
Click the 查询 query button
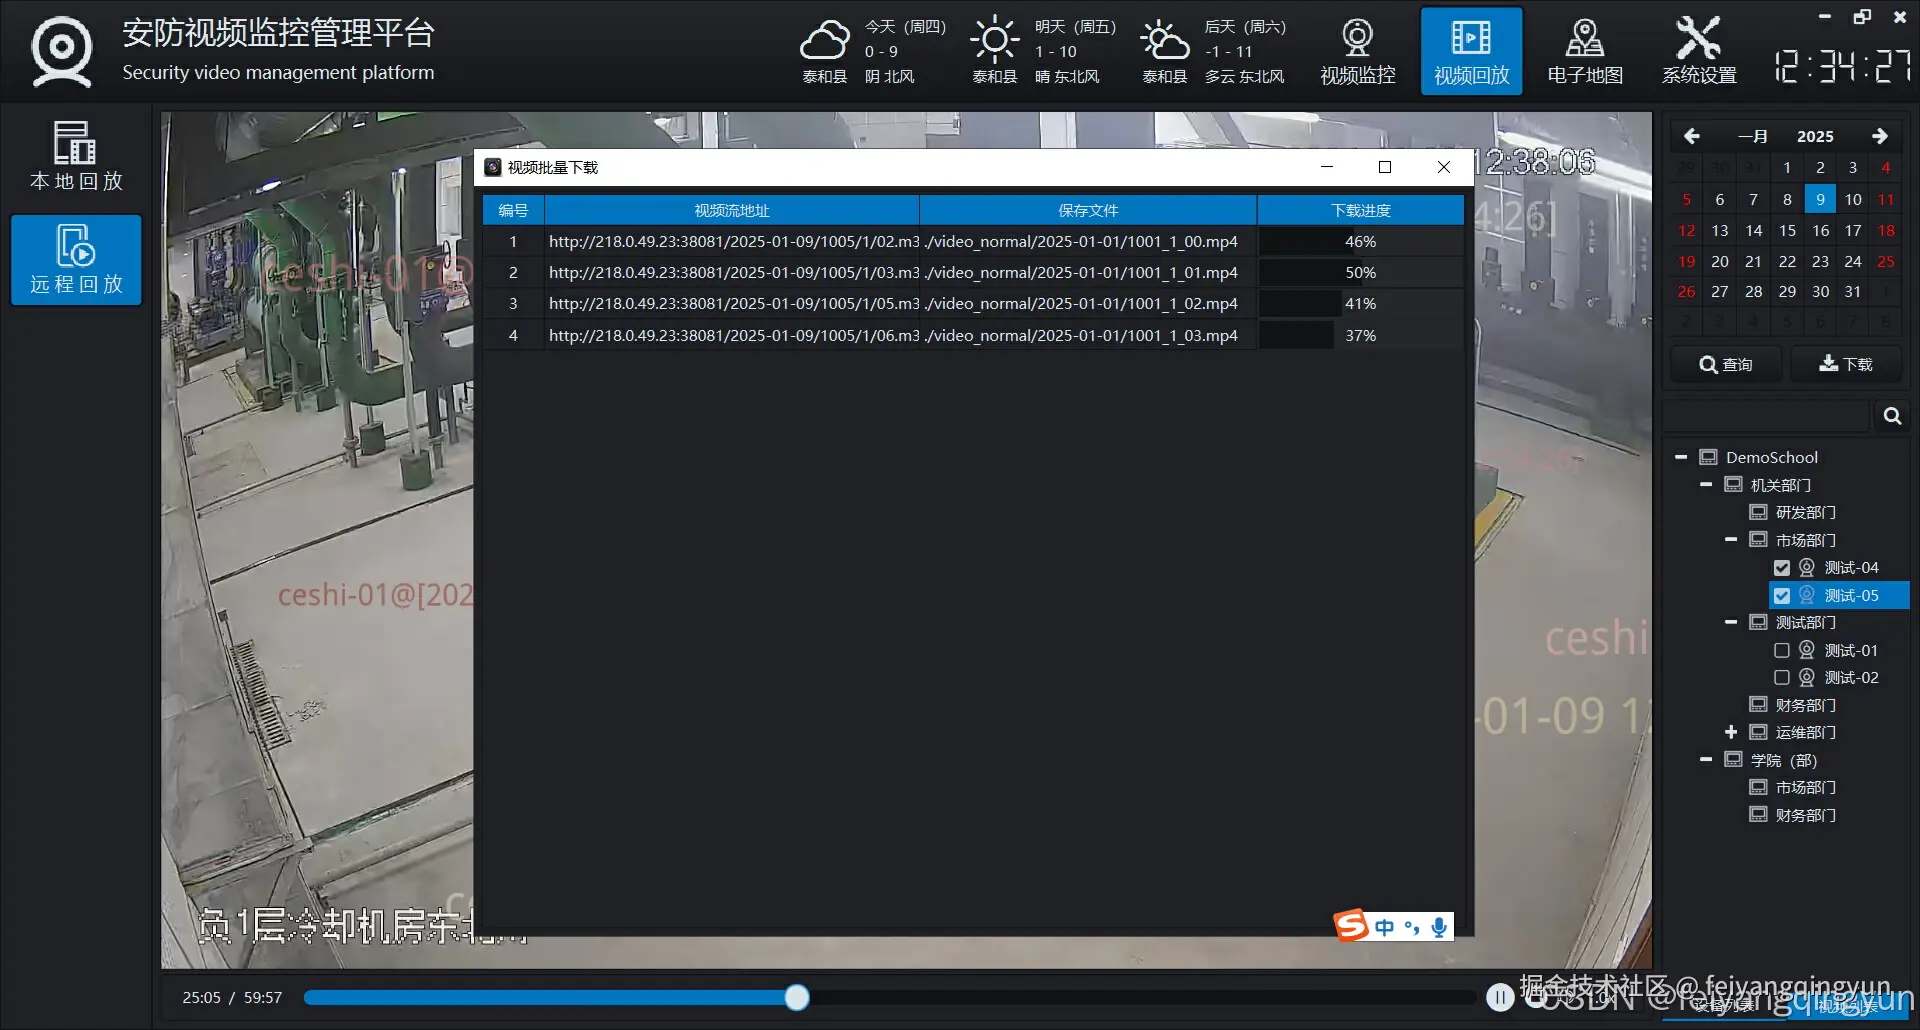(1726, 364)
